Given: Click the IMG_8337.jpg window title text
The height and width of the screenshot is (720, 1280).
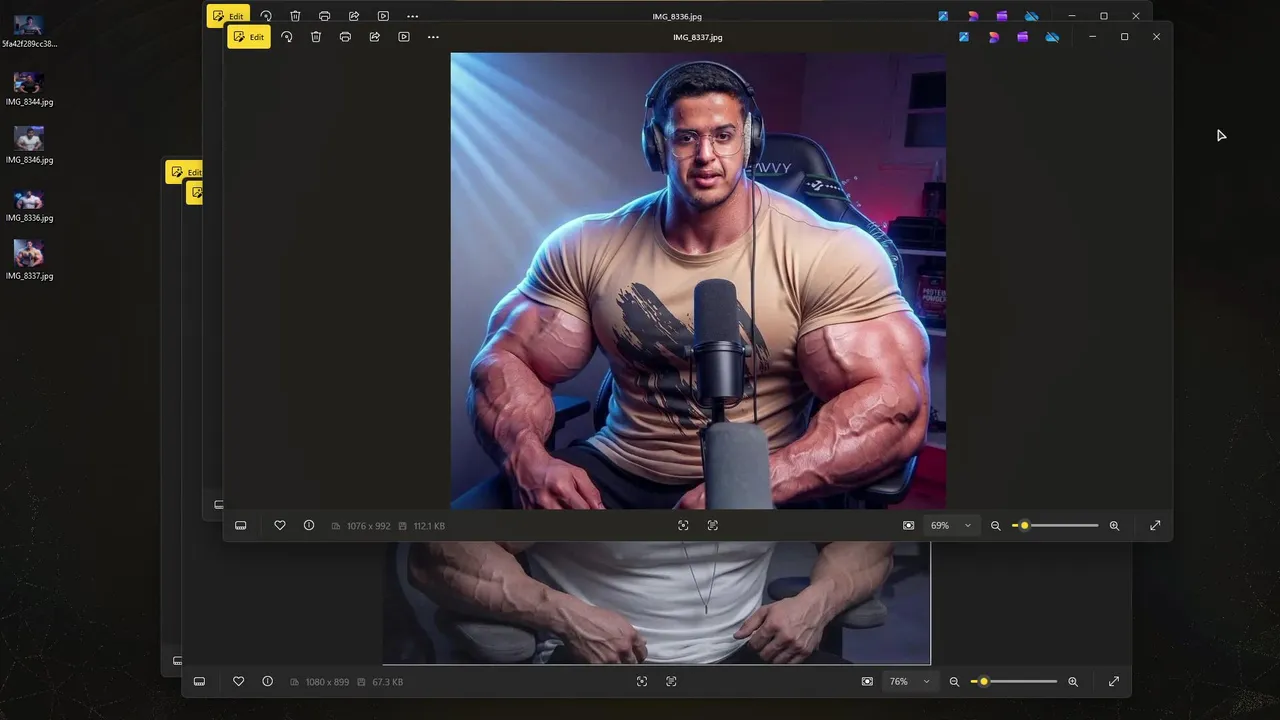Looking at the screenshot, I should point(698,37).
